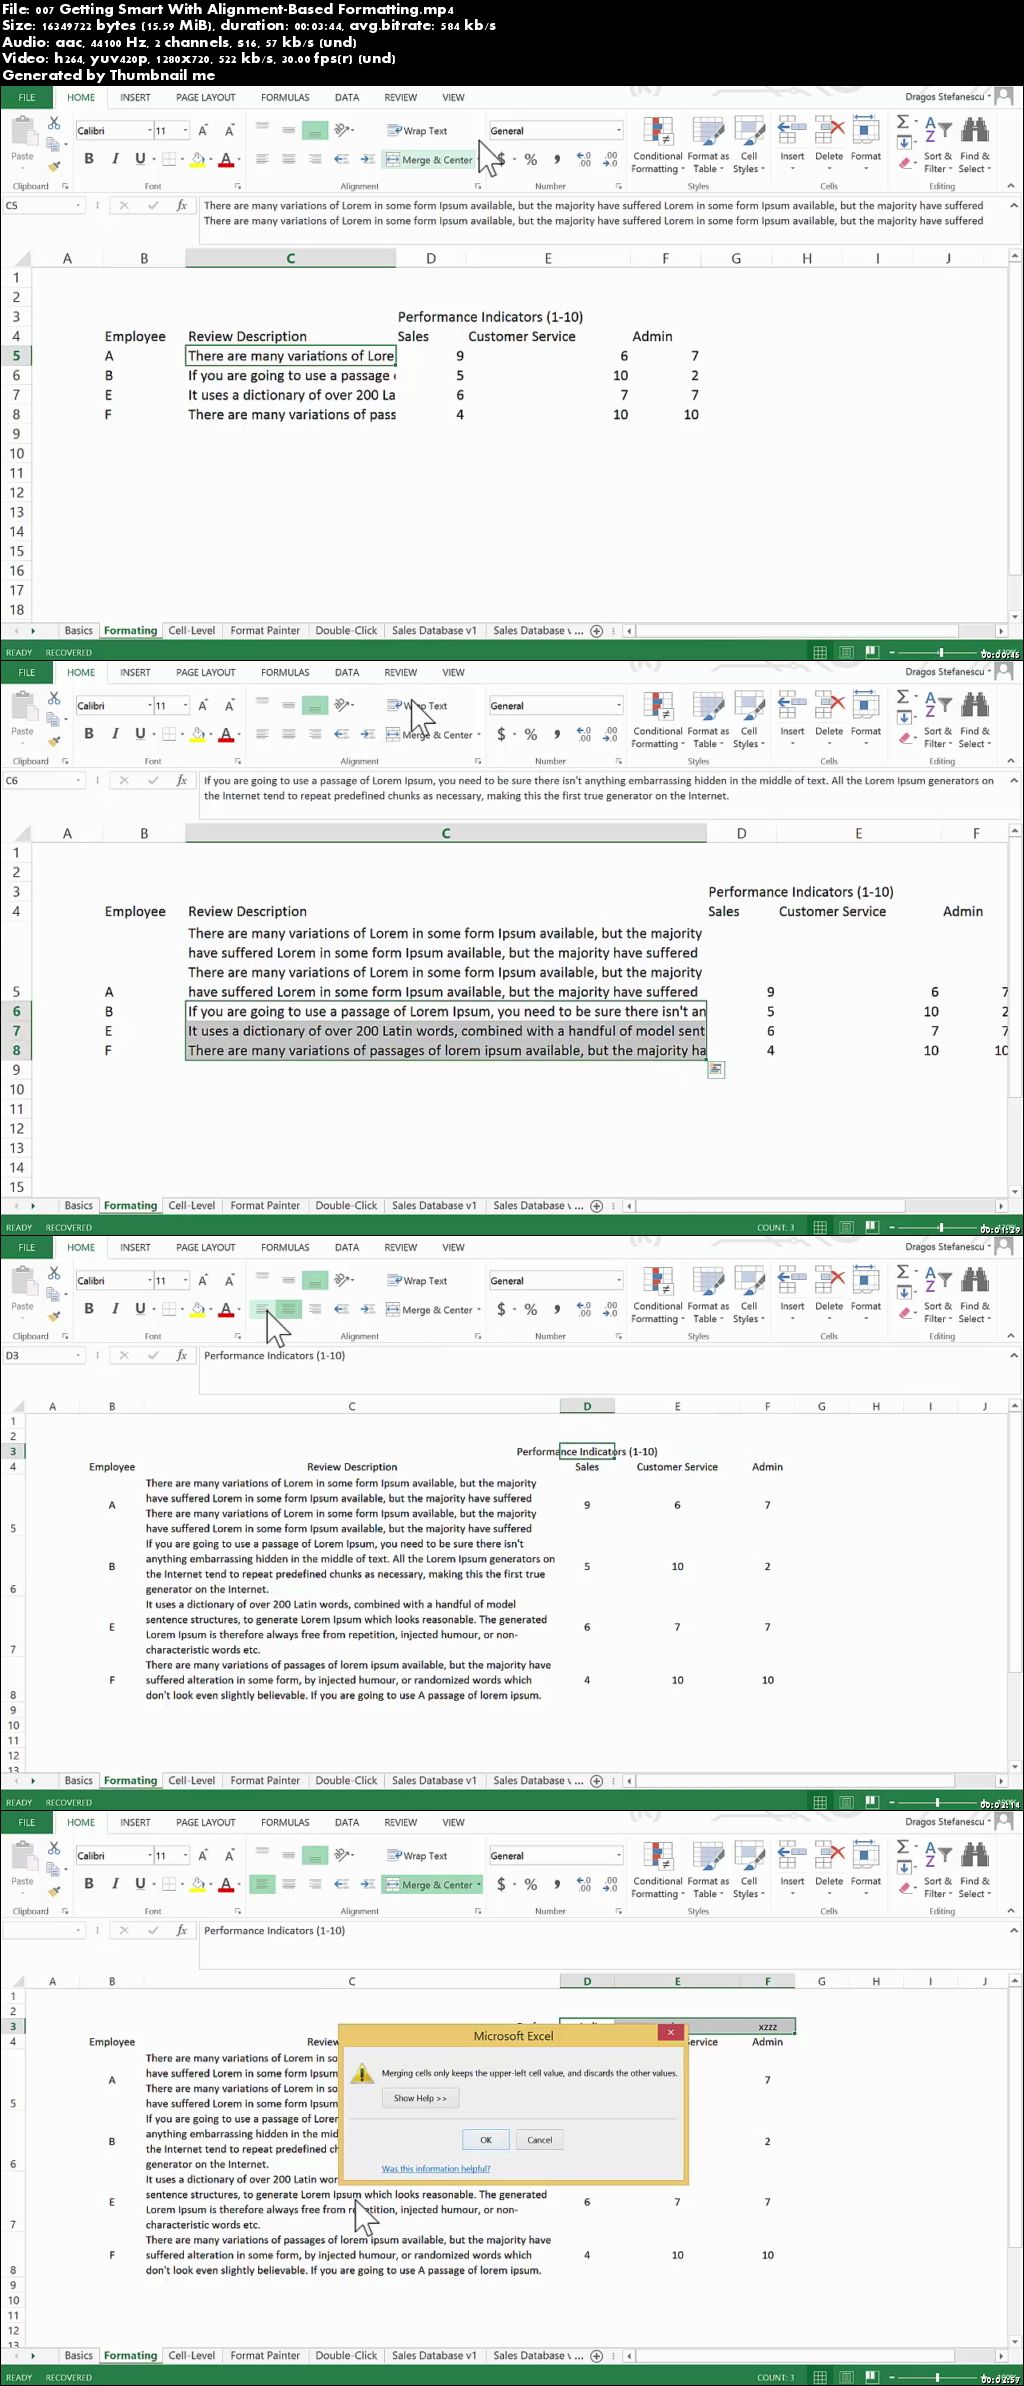This screenshot has height=2386, width=1024.
Task: Open Orientation tool in Name Box C5 frame
Action: point(343,130)
